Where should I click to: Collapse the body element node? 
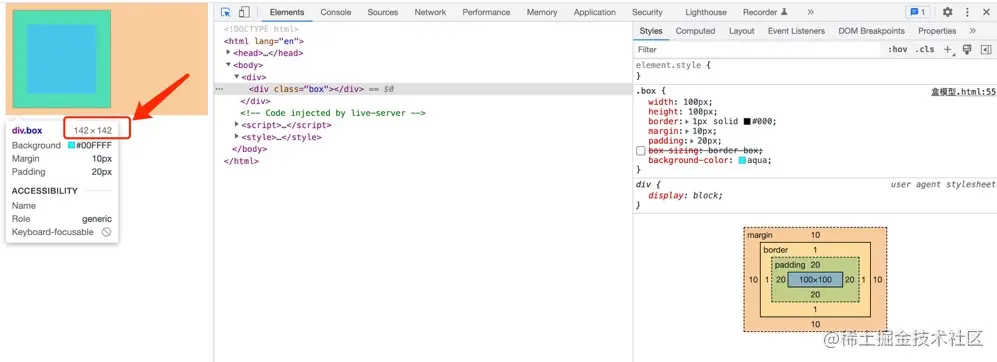[228, 65]
